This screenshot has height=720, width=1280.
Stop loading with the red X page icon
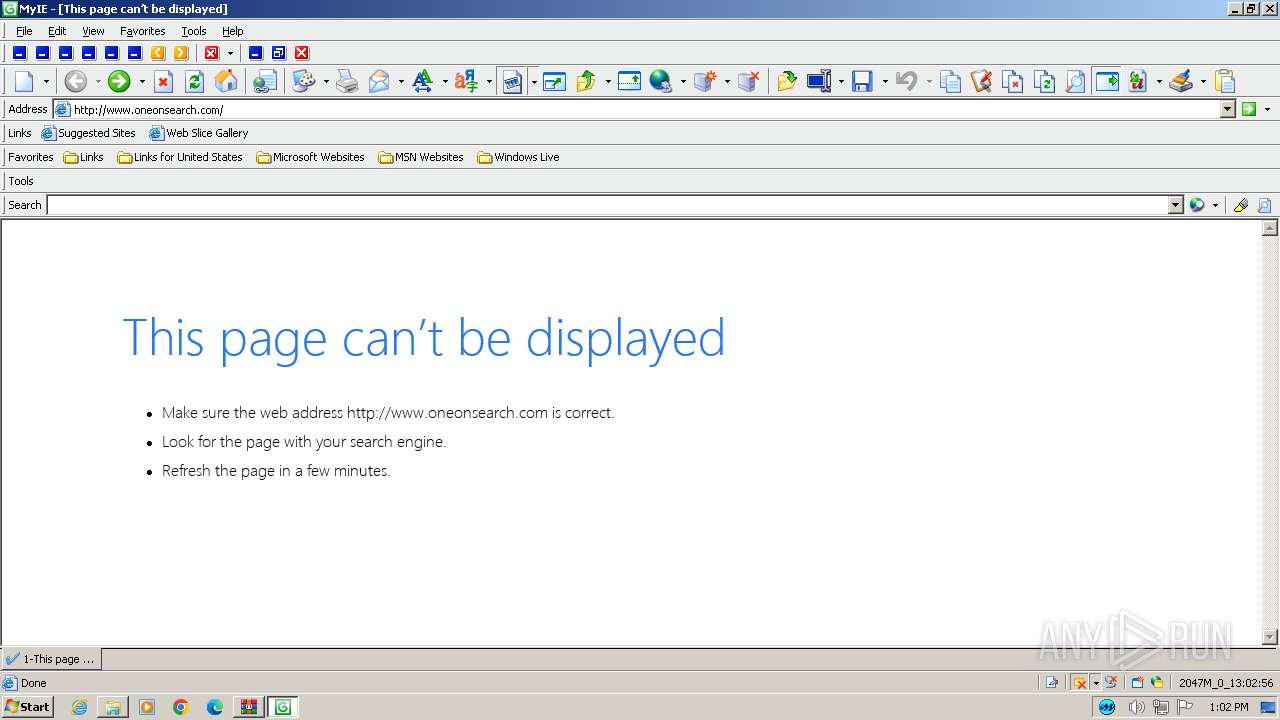point(163,81)
